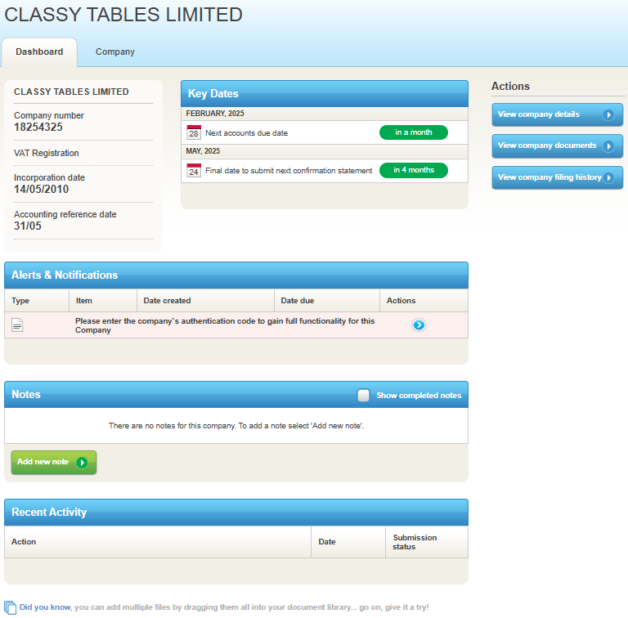Select the Dashboard tab
This screenshot has width=628, height=618.
coord(39,52)
